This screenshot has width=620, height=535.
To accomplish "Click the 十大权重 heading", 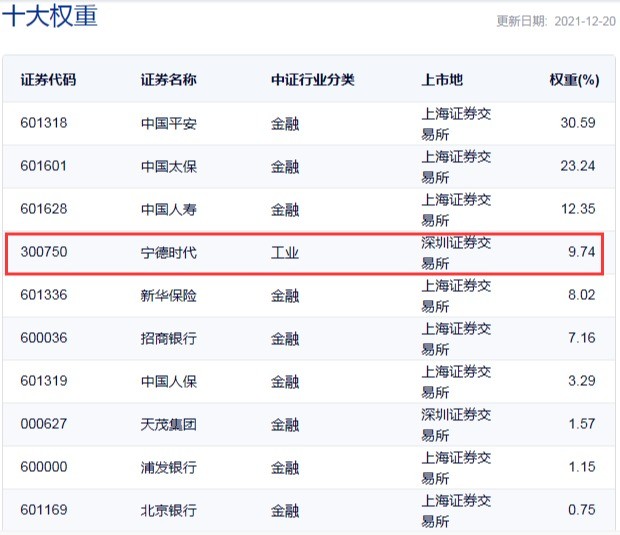I will pyautogui.click(x=50, y=16).
